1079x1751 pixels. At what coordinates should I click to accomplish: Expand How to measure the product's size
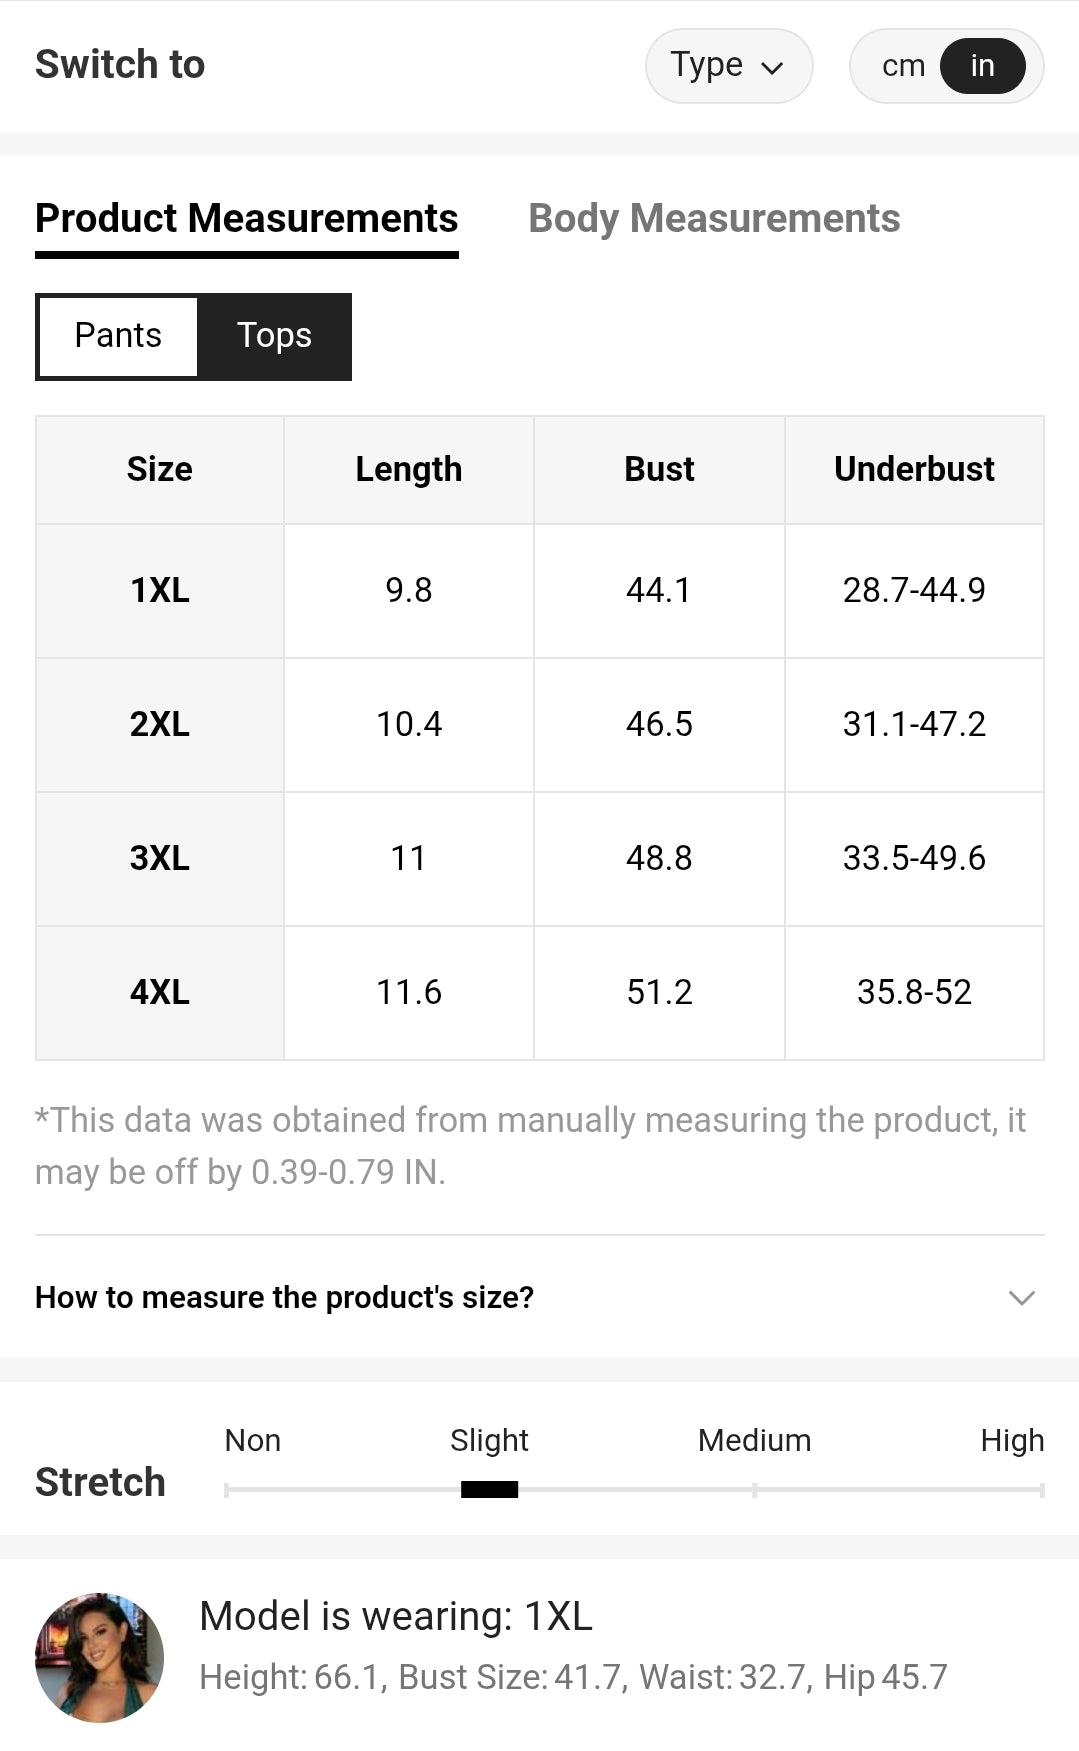285,1298
